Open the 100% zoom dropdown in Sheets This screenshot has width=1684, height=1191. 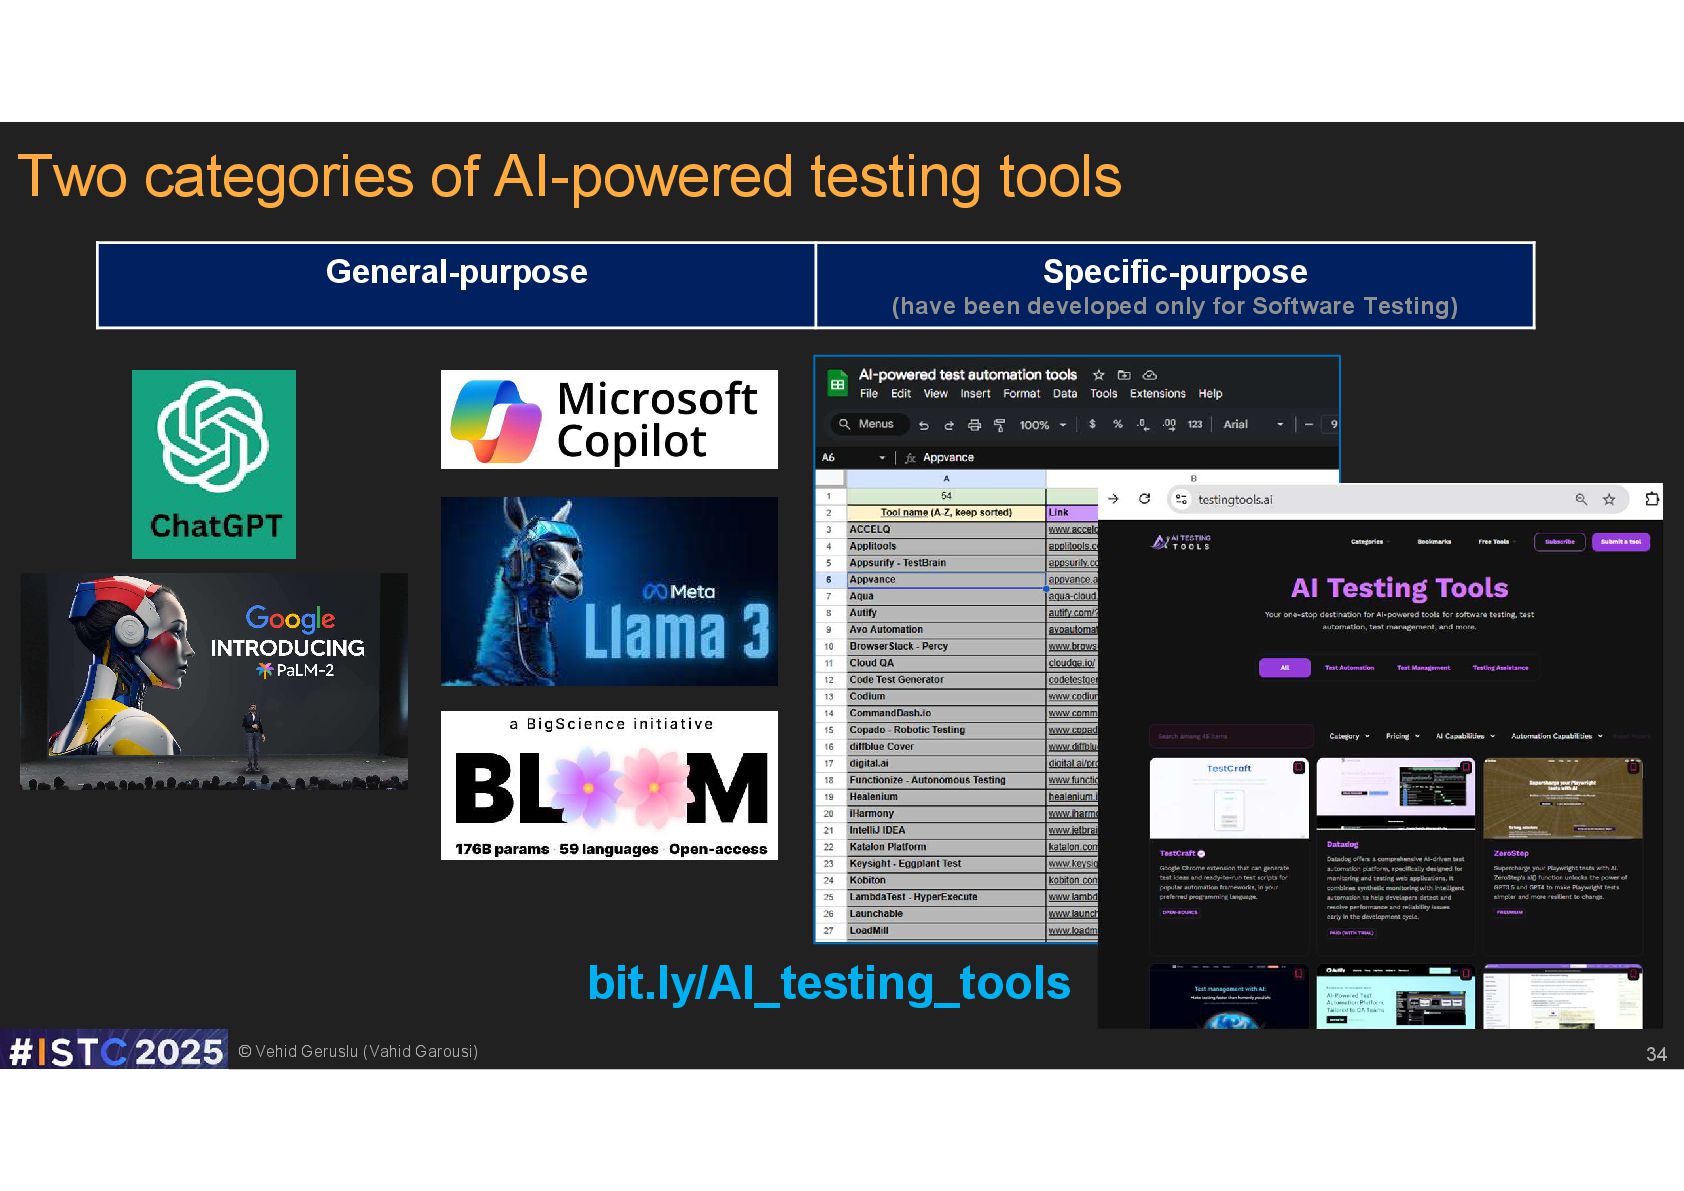[x=1043, y=425]
